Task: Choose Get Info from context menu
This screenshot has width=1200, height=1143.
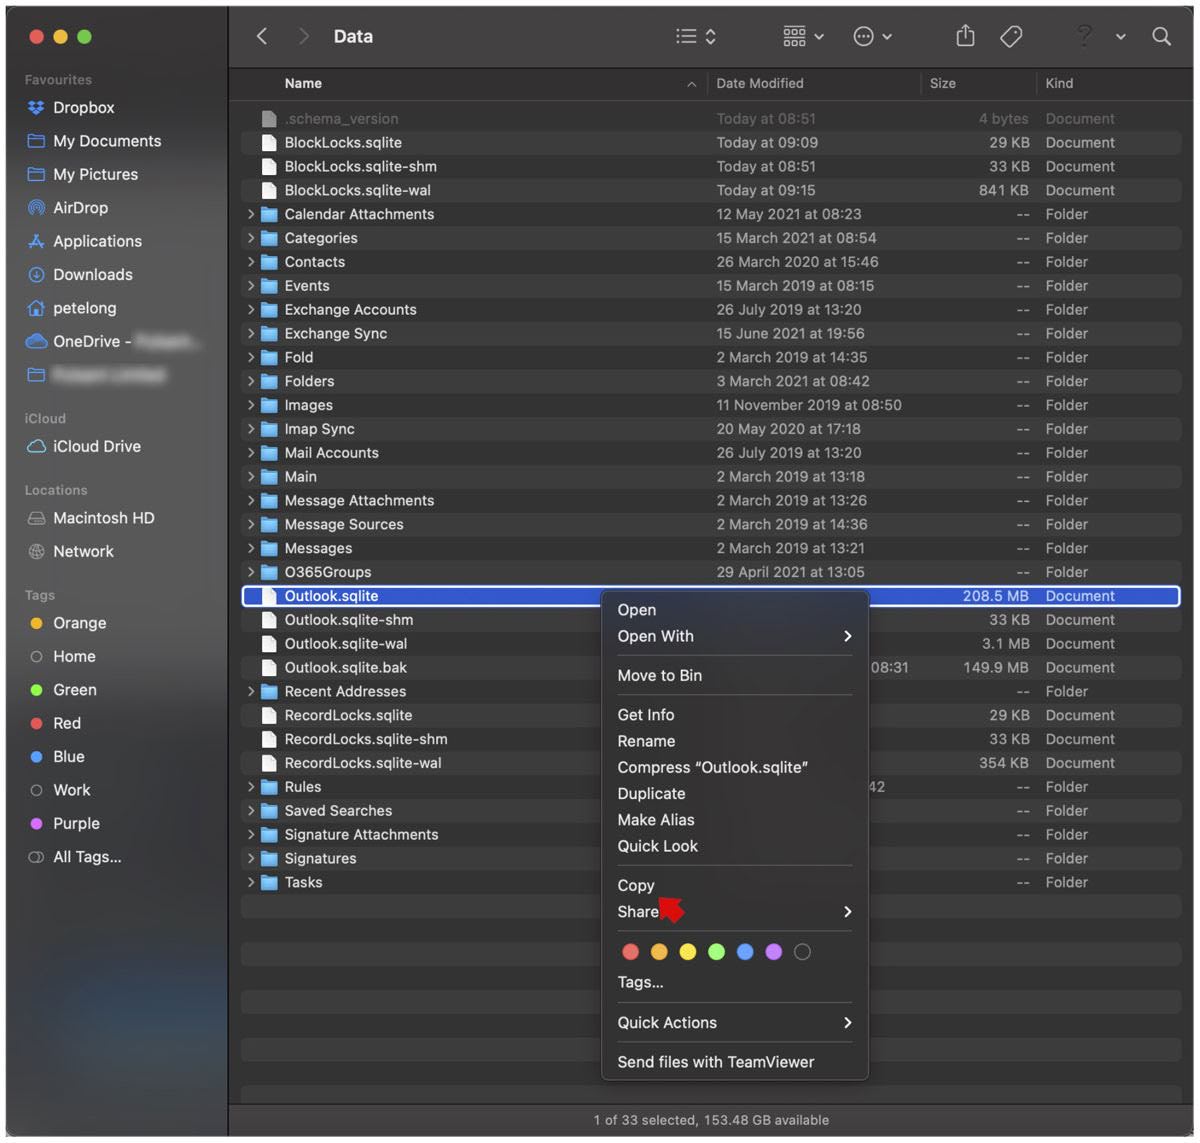Action: tap(735, 715)
